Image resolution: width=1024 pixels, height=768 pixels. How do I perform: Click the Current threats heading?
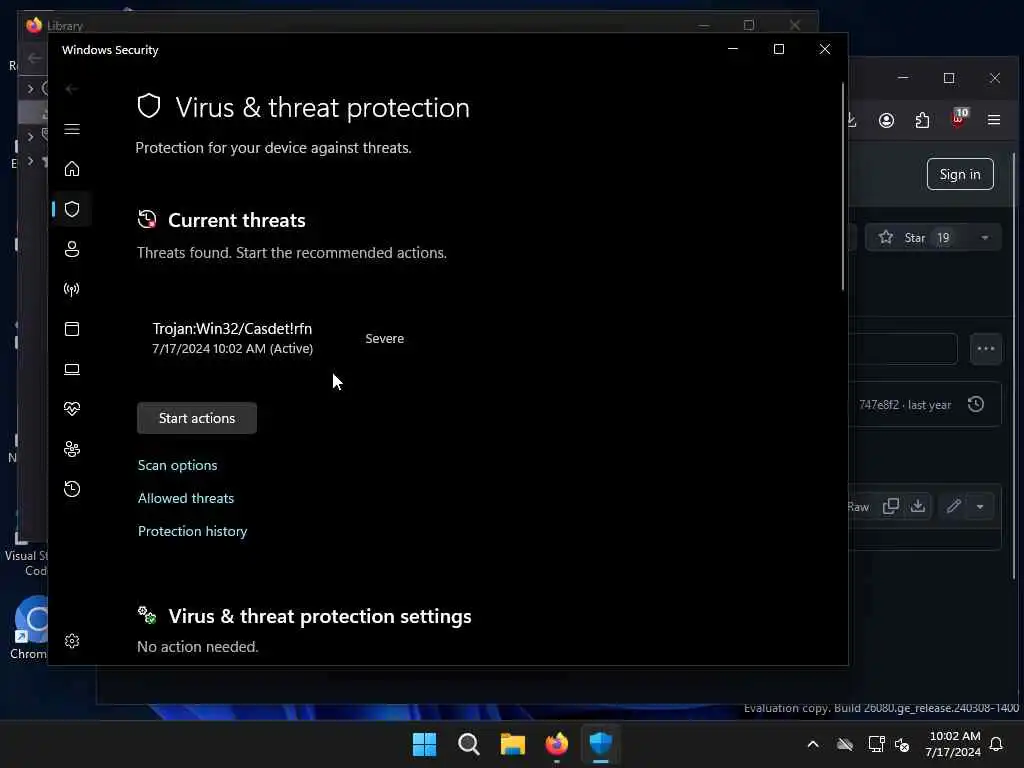[x=236, y=220]
